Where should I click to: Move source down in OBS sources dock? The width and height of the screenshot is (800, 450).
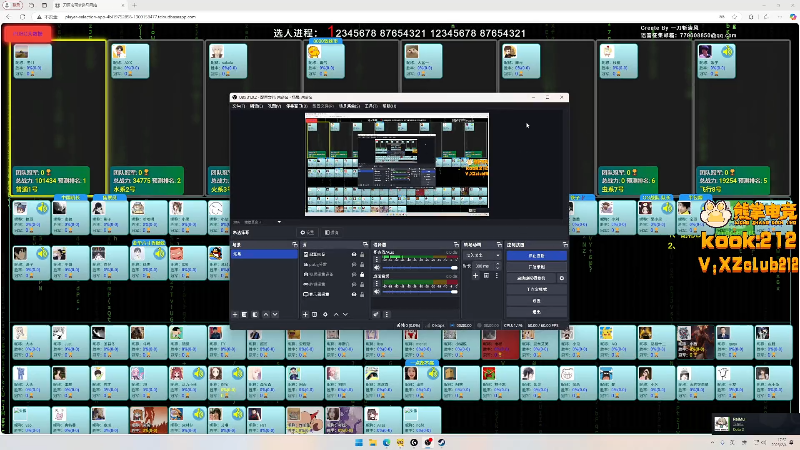tap(345, 314)
